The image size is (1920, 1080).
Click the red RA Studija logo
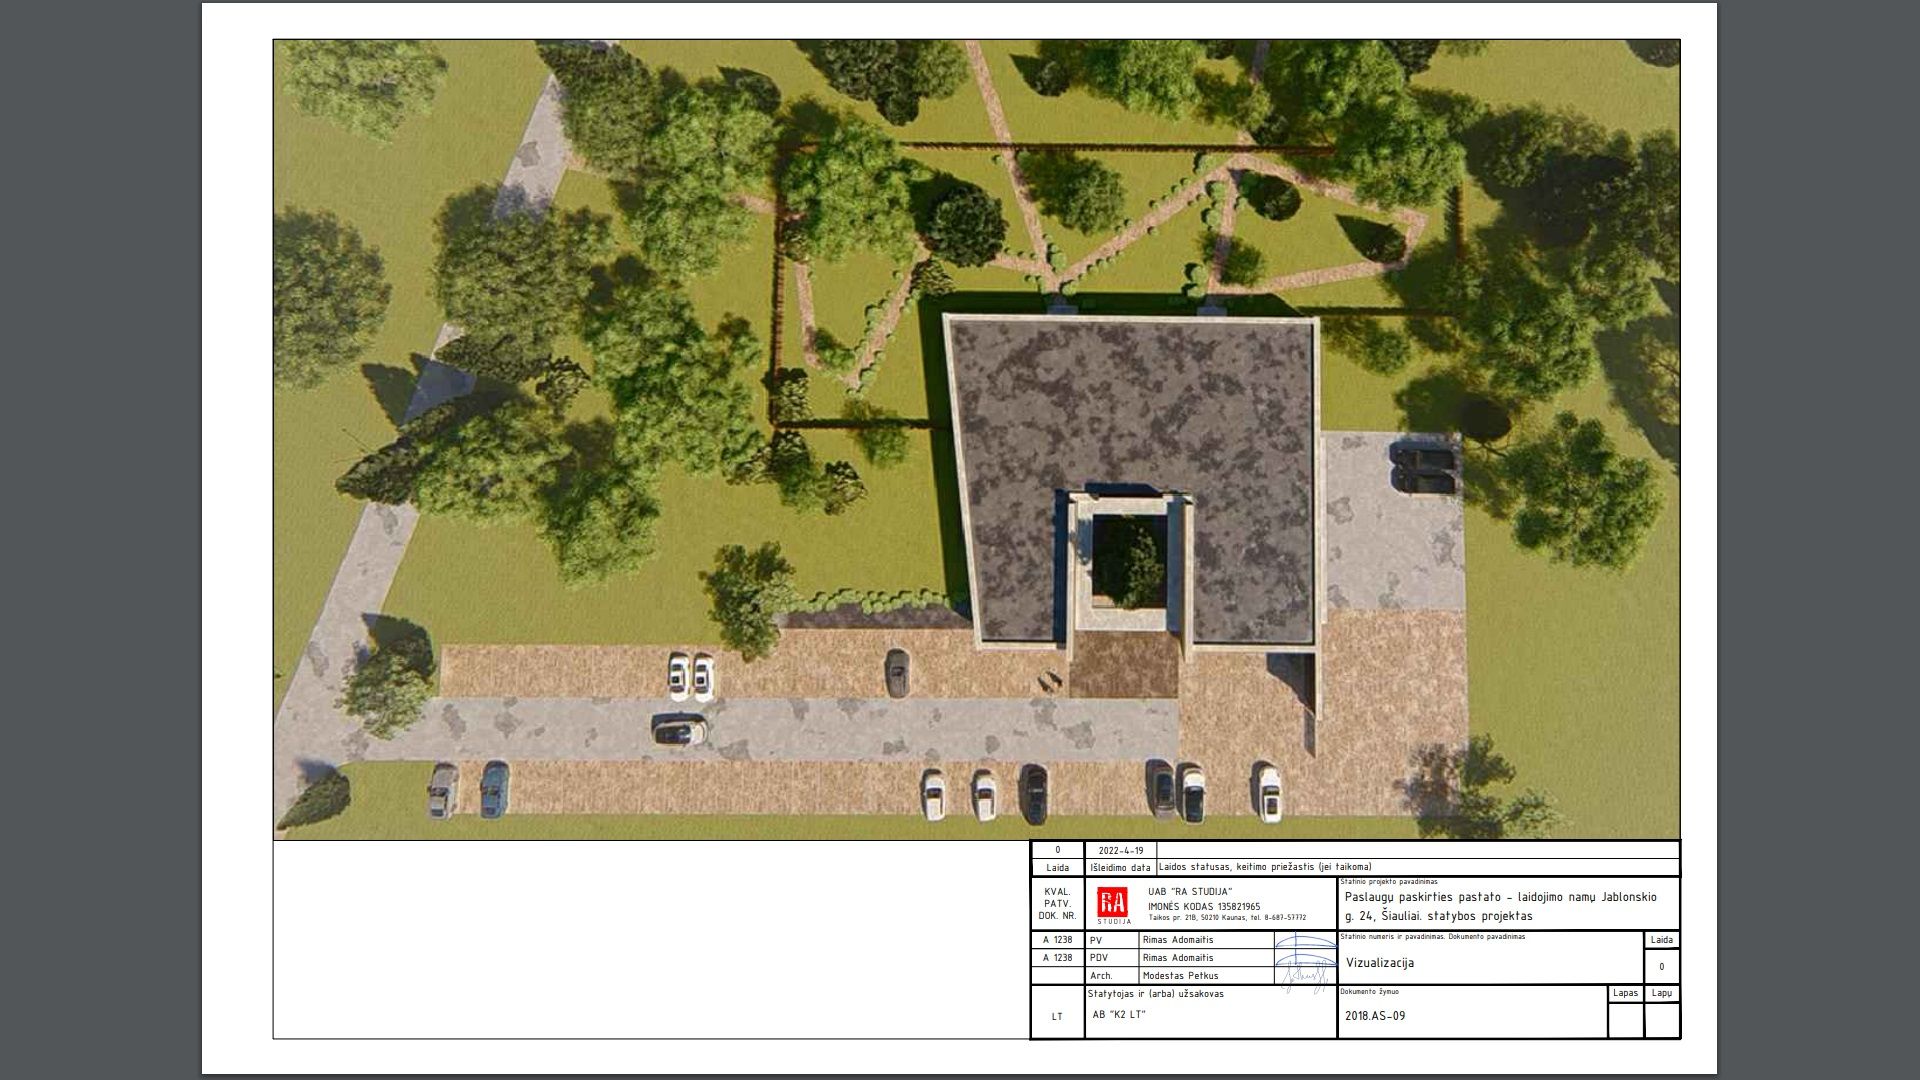coord(1113,903)
